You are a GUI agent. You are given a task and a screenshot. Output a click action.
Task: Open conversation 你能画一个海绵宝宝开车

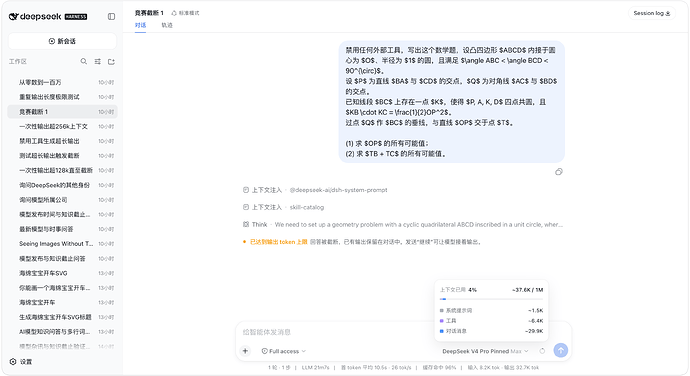(62, 288)
